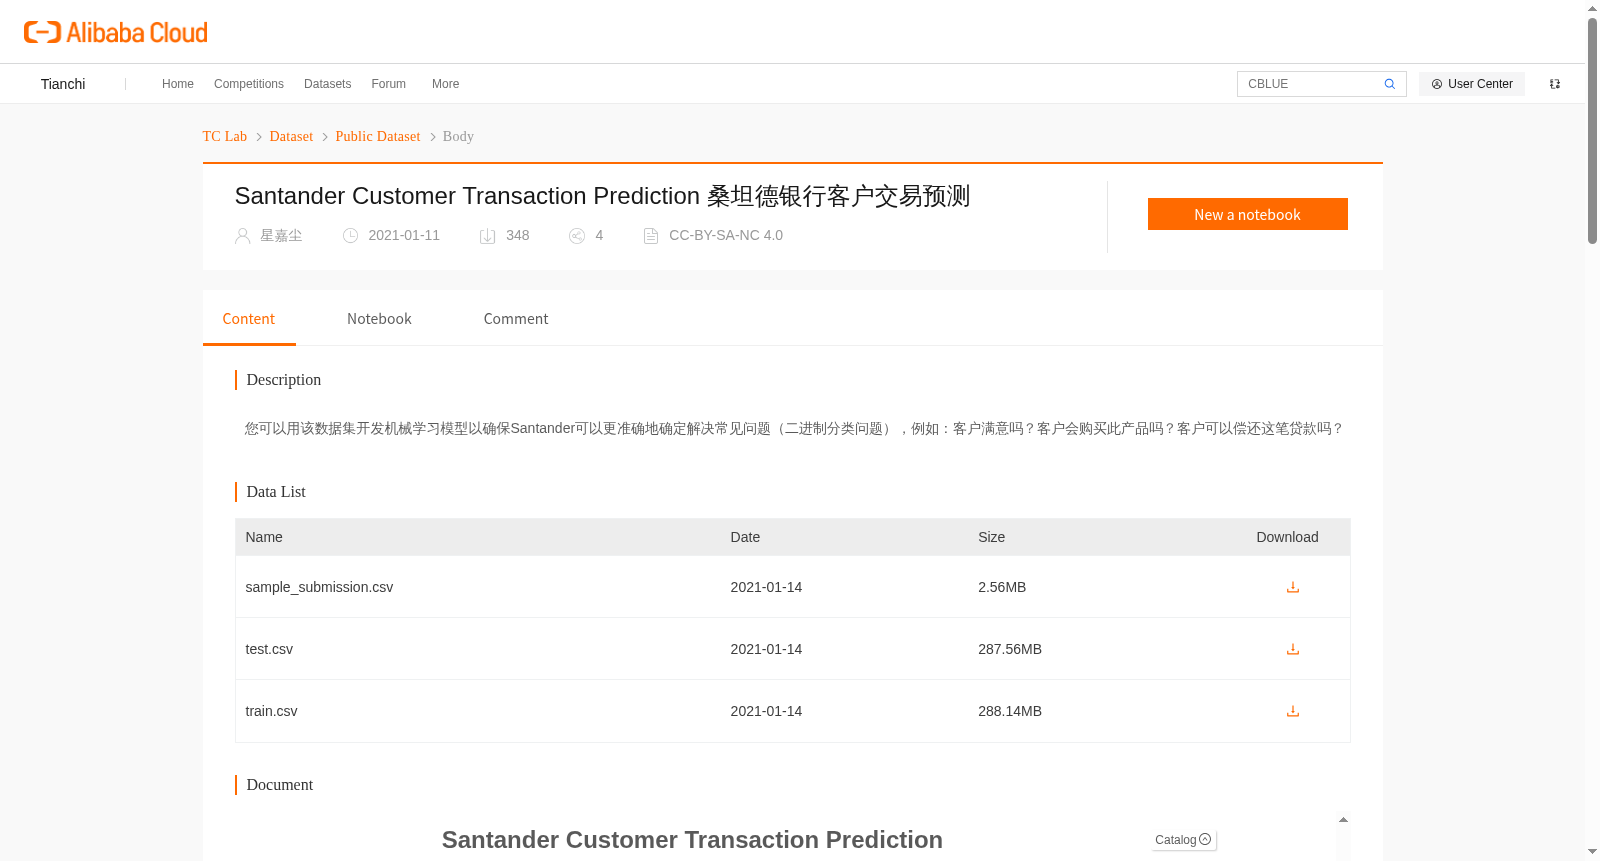
Task: Click the document scroll-up arrow
Action: (x=1343, y=820)
